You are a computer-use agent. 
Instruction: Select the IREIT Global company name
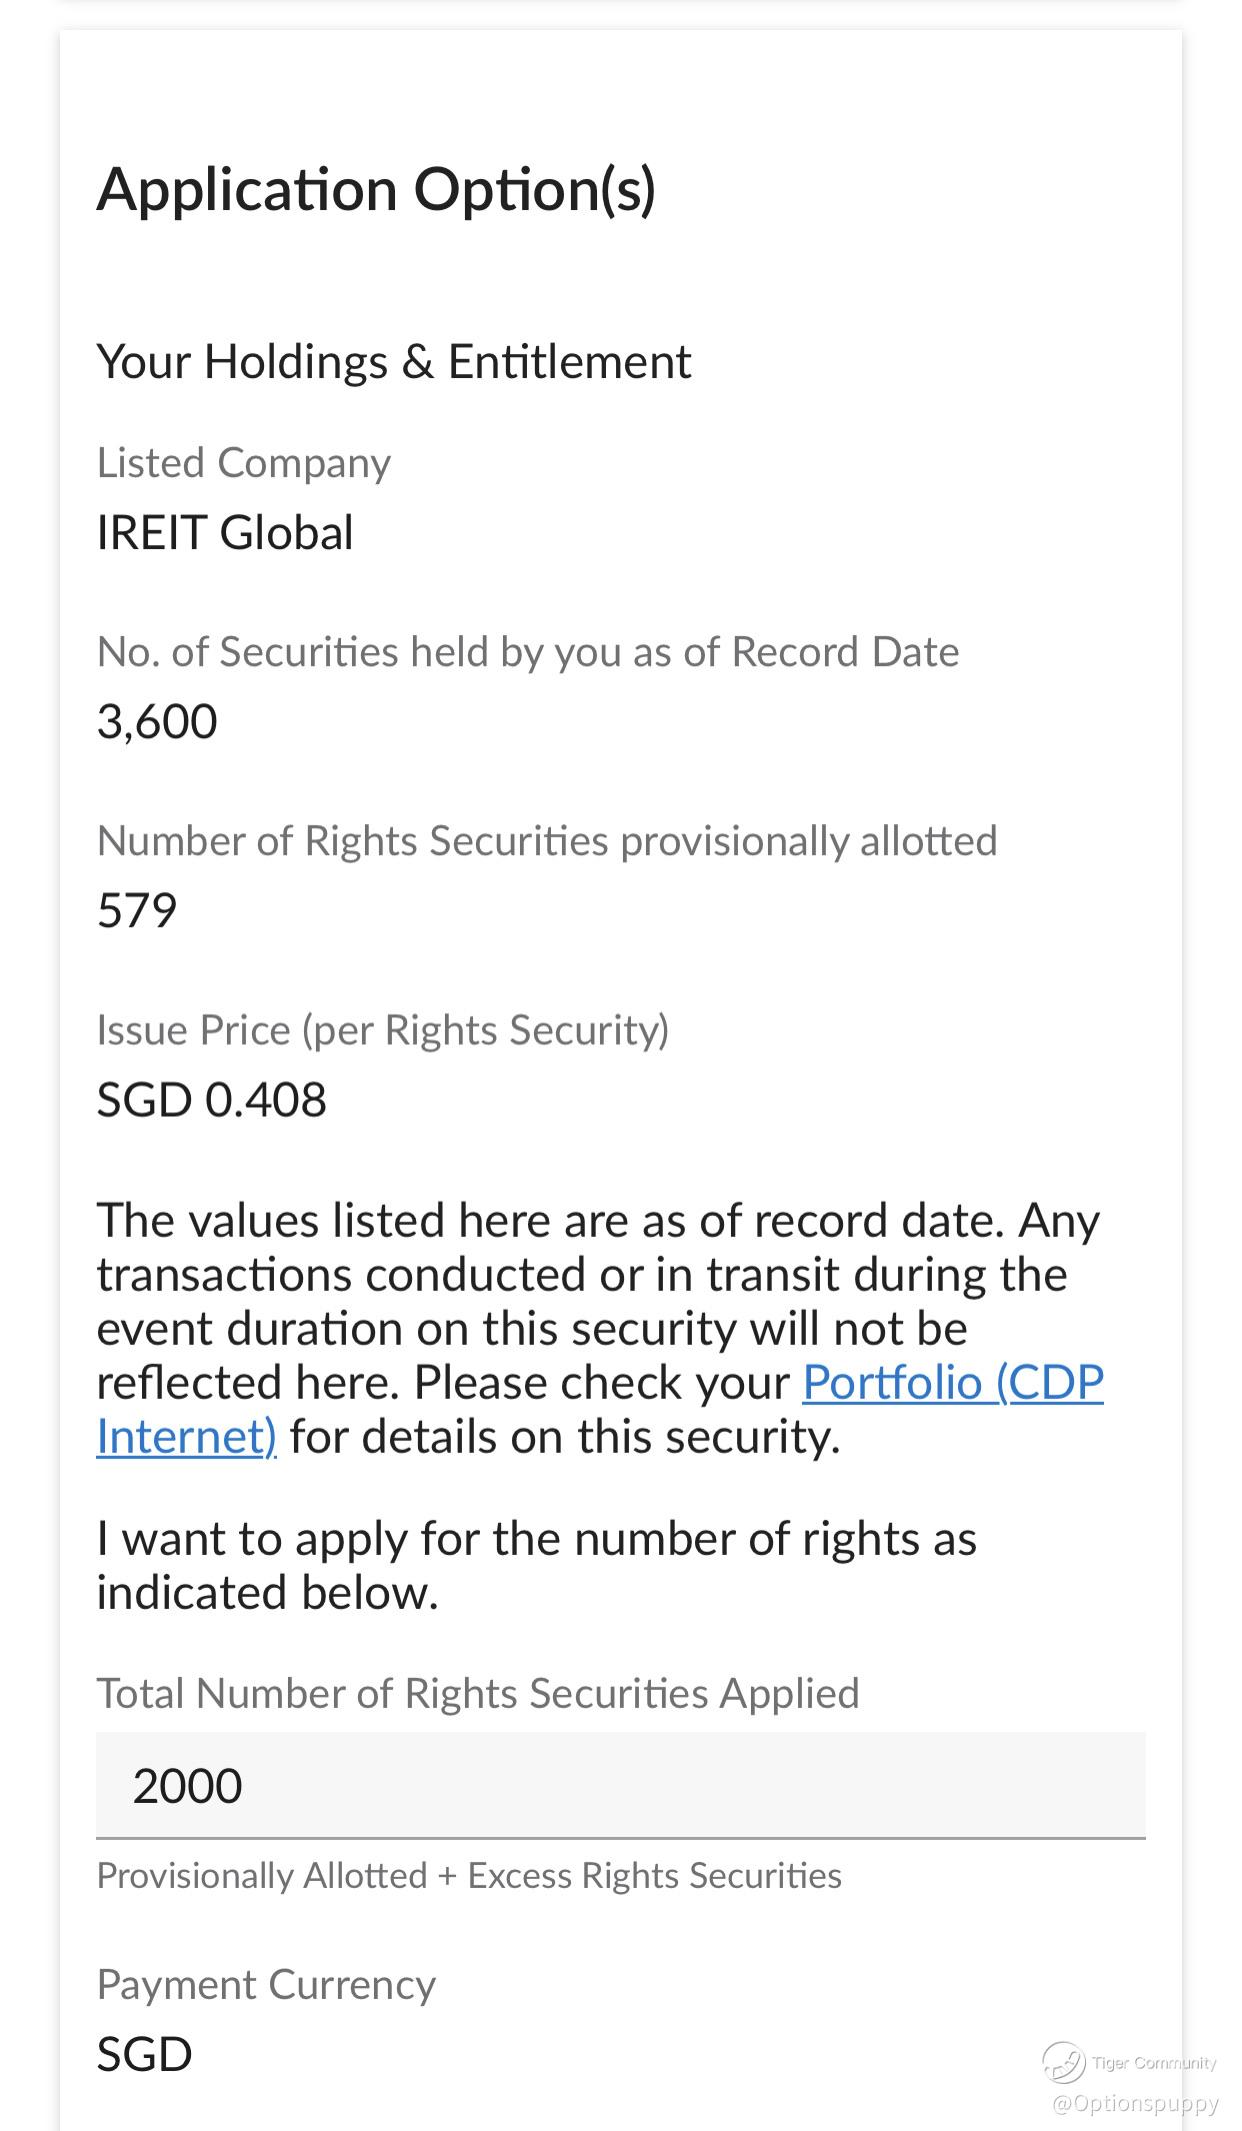tap(225, 532)
